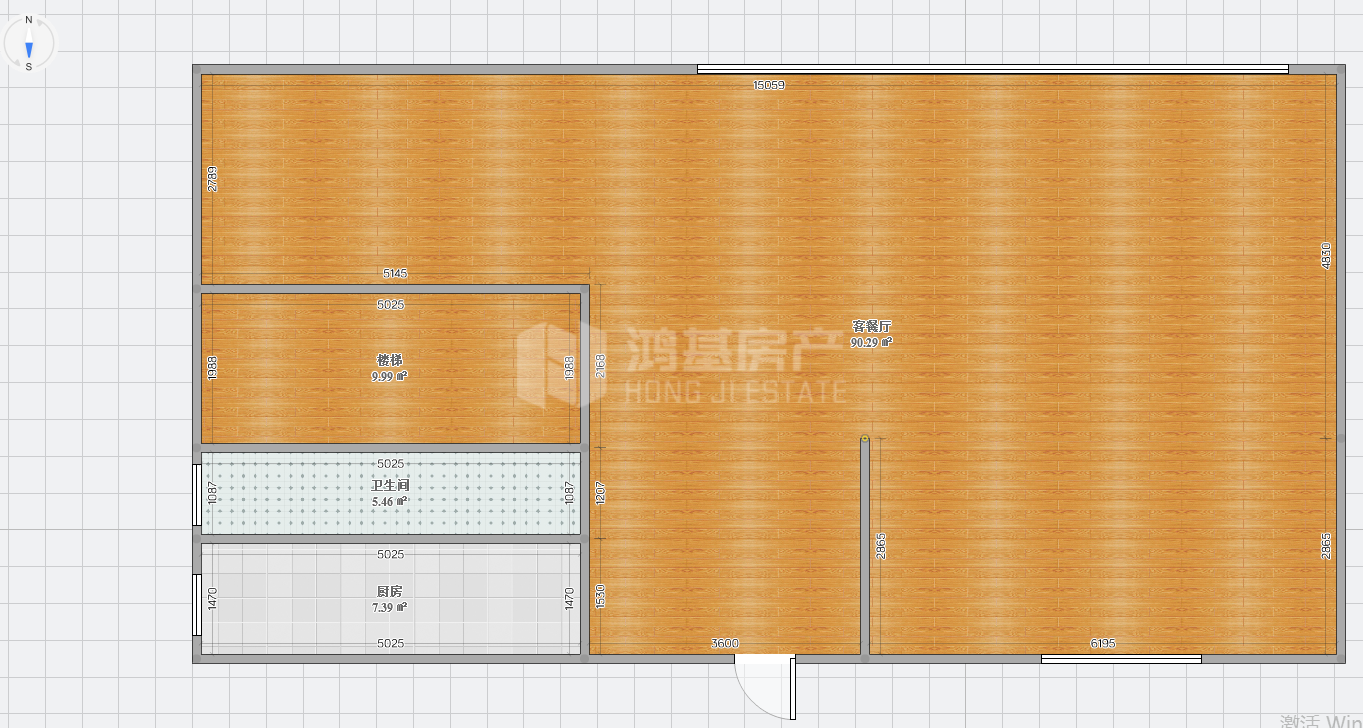Select the 3600 dimension near the door
The width and height of the screenshot is (1363, 728).
coord(724,644)
